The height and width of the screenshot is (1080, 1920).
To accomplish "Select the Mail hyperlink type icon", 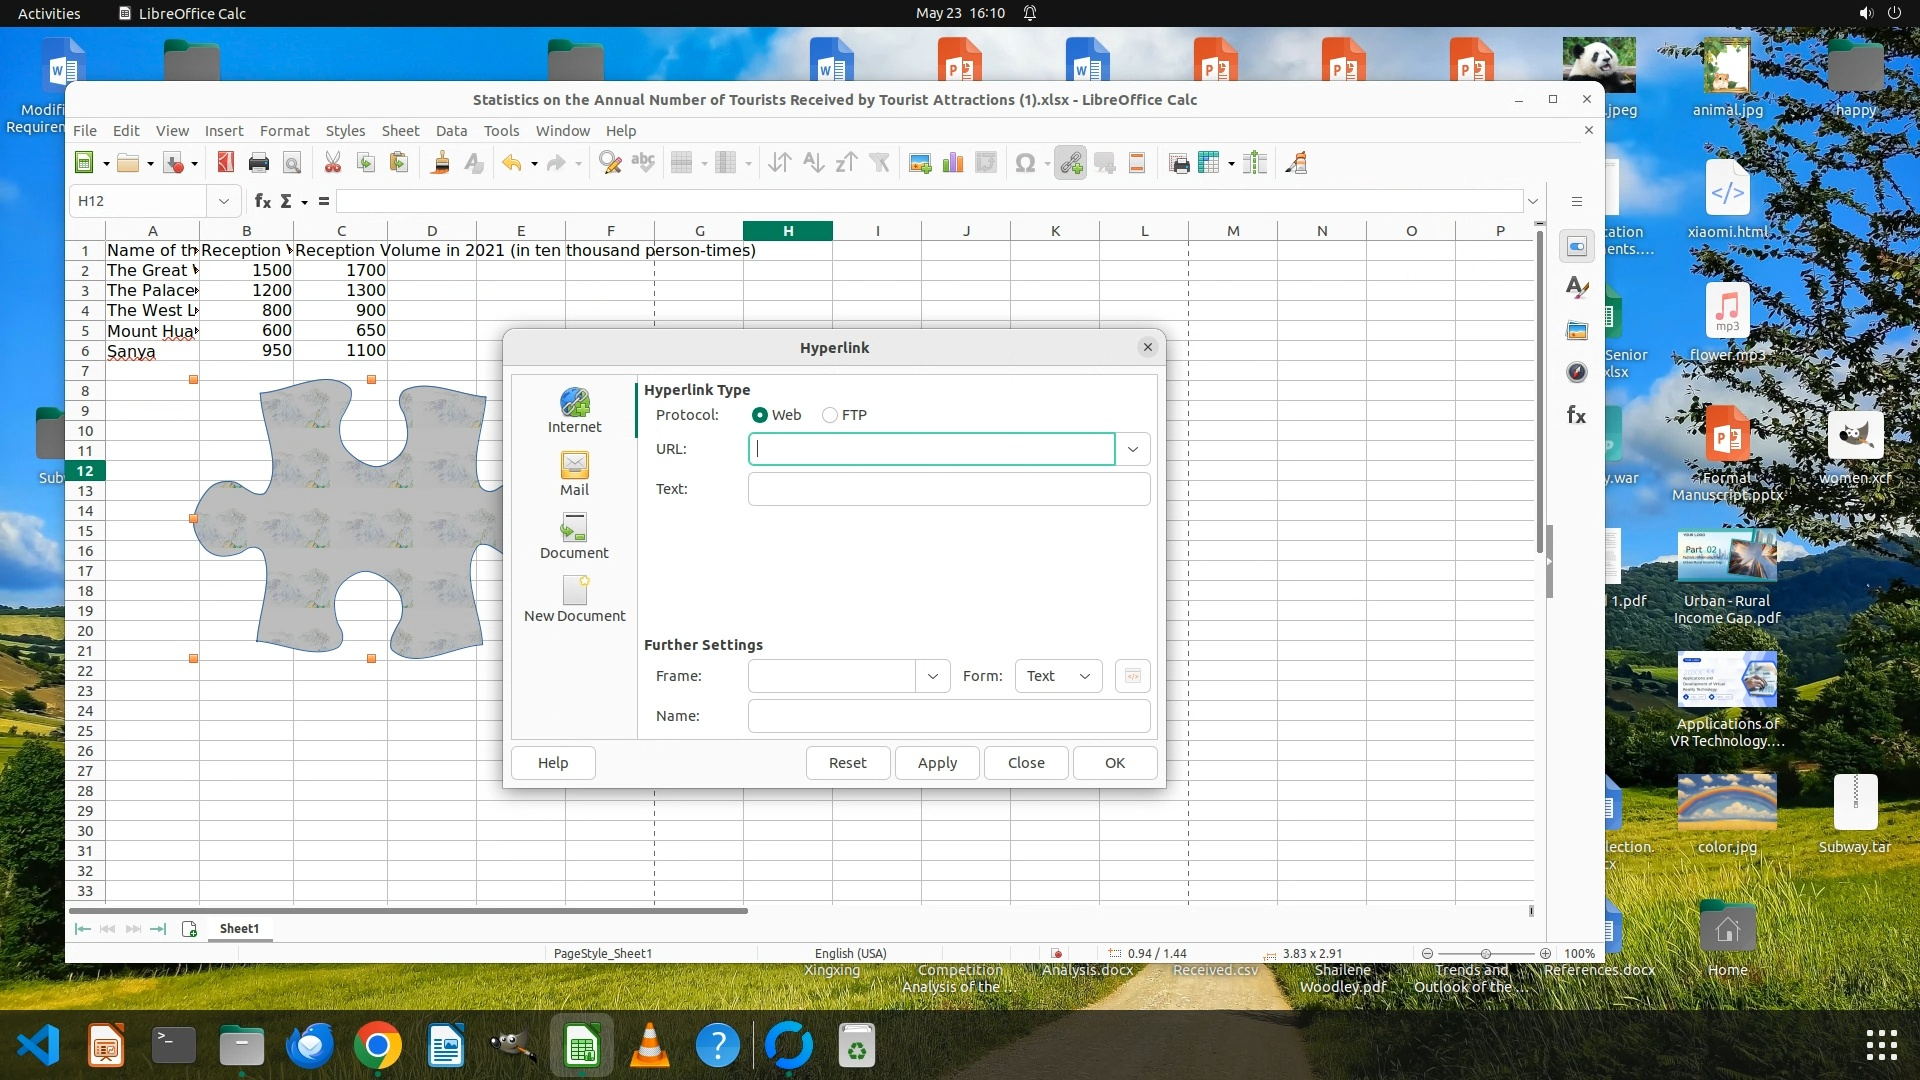I will pyautogui.click(x=574, y=473).
